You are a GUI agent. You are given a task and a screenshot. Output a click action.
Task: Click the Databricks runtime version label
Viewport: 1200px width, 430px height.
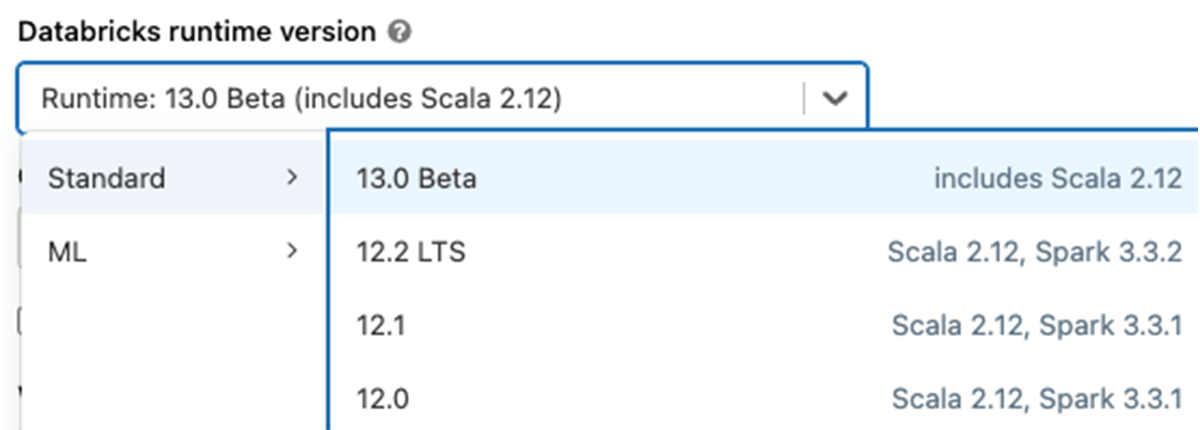[x=197, y=32]
